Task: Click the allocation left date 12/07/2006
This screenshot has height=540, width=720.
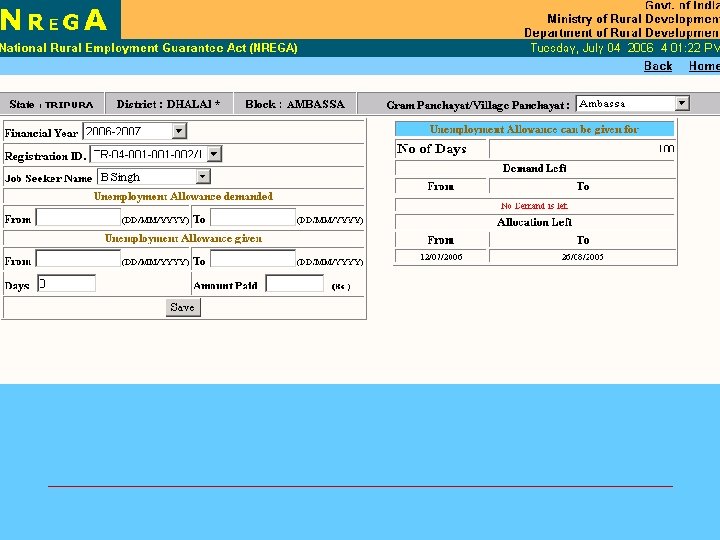Action: click(441, 257)
